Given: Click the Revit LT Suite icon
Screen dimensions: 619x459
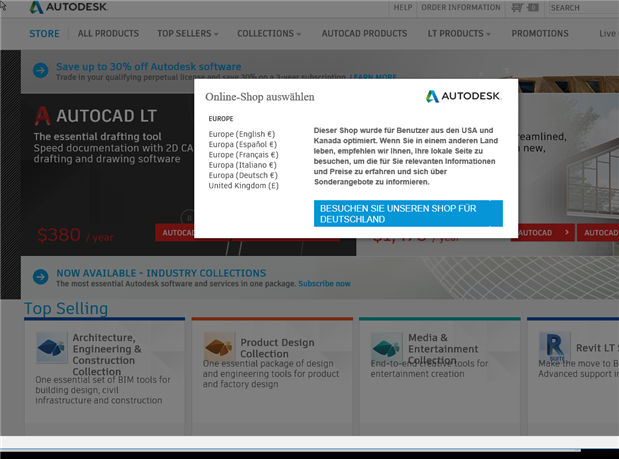Looking at the screenshot, I should point(555,347).
